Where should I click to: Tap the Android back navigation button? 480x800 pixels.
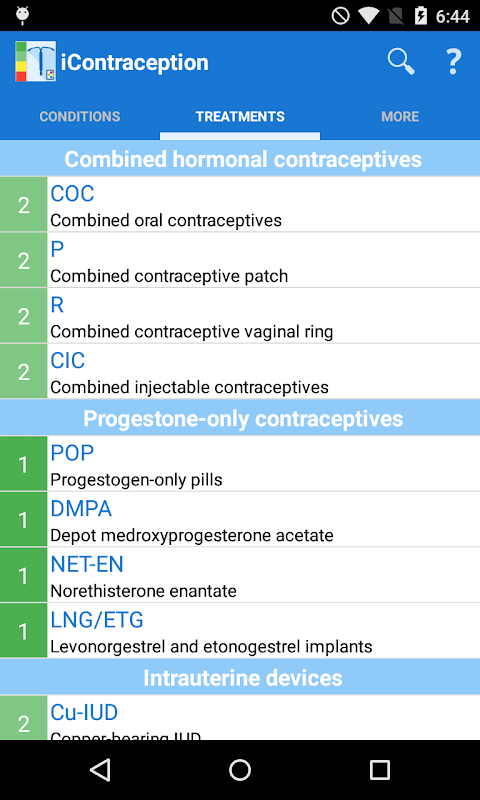[x=100, y=769]
